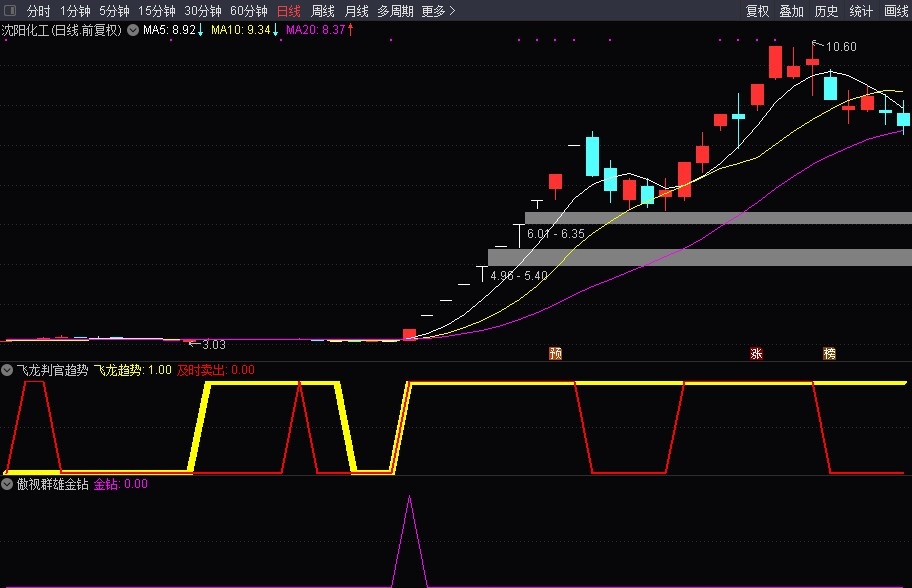Viewport: 912px width, 588px height.
Task: Switch to 60分钟 chart period
Action: coord(248,11)
